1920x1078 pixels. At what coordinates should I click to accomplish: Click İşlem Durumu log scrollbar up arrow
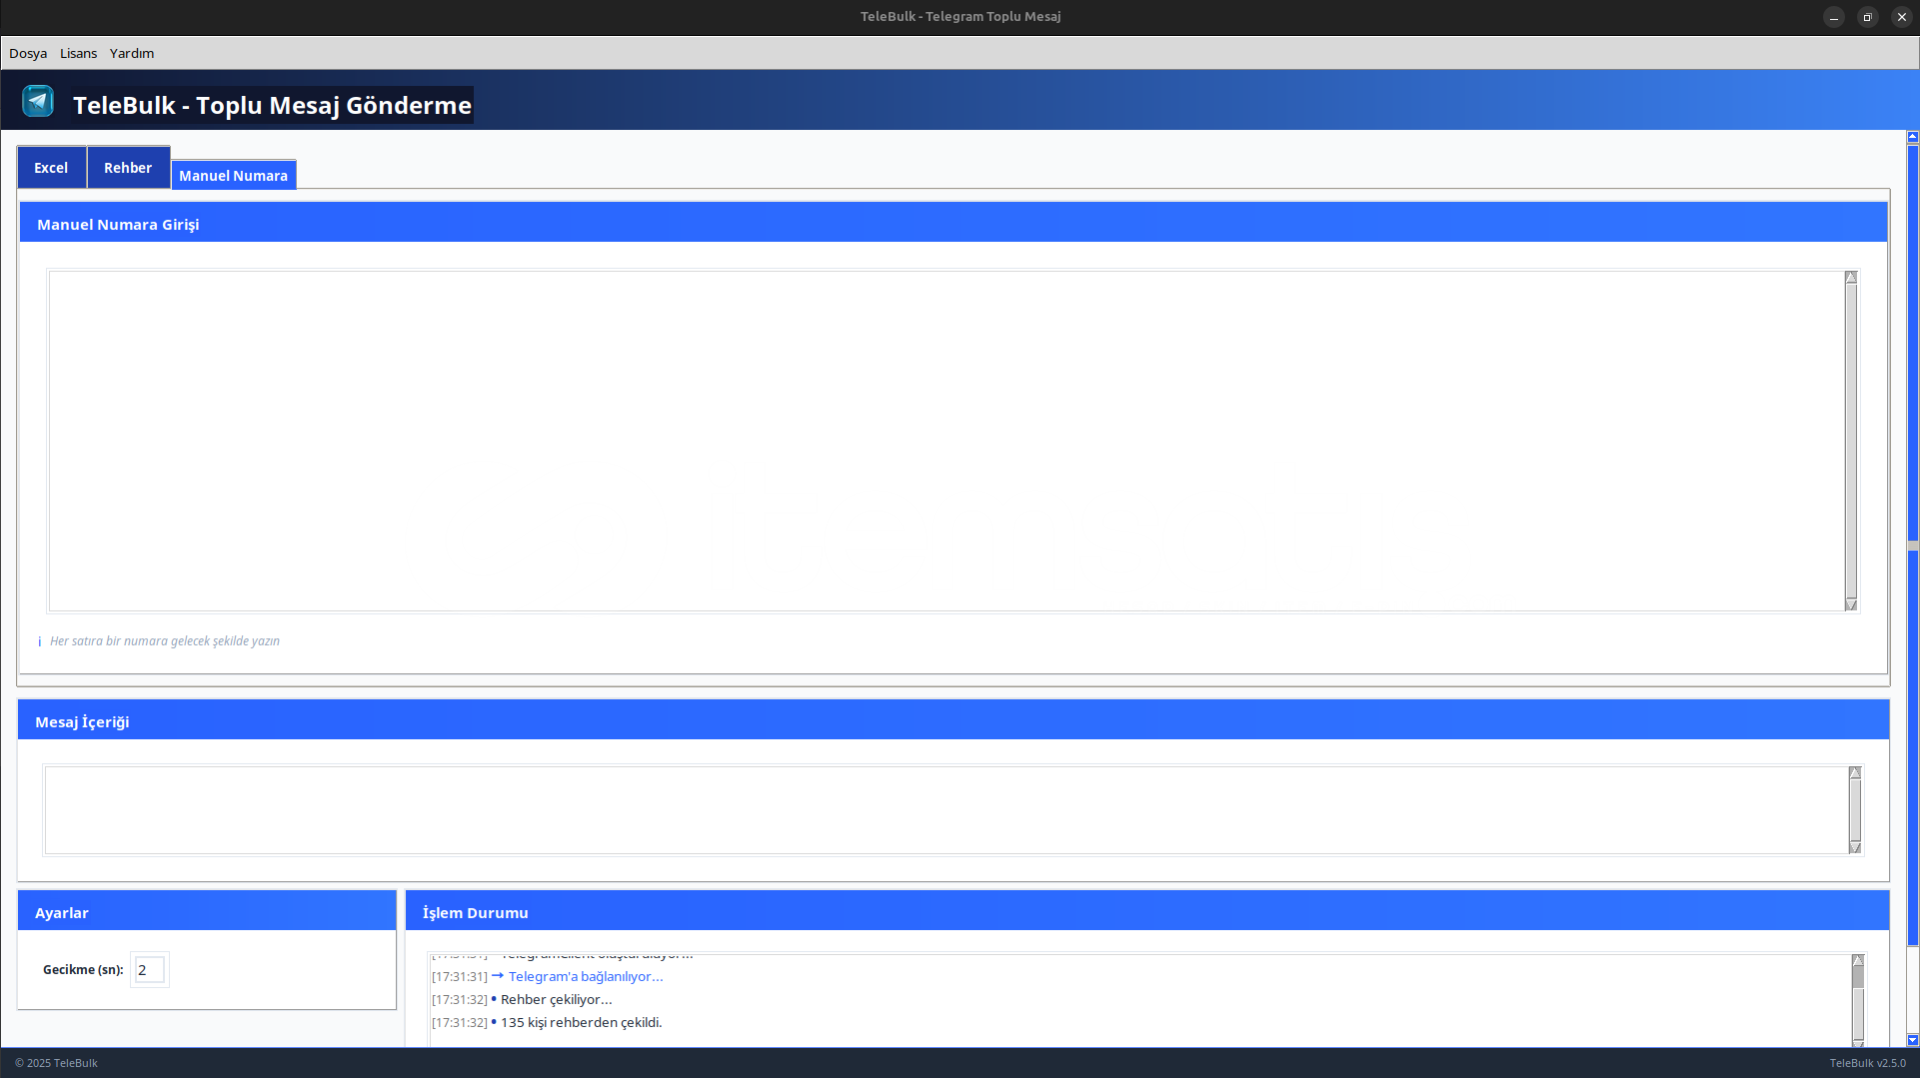(x=1858, y=960)
